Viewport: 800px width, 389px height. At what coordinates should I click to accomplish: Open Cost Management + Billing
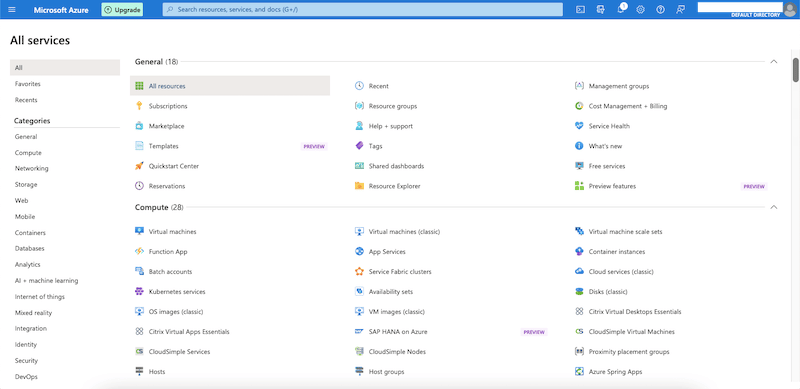[628, 106]
